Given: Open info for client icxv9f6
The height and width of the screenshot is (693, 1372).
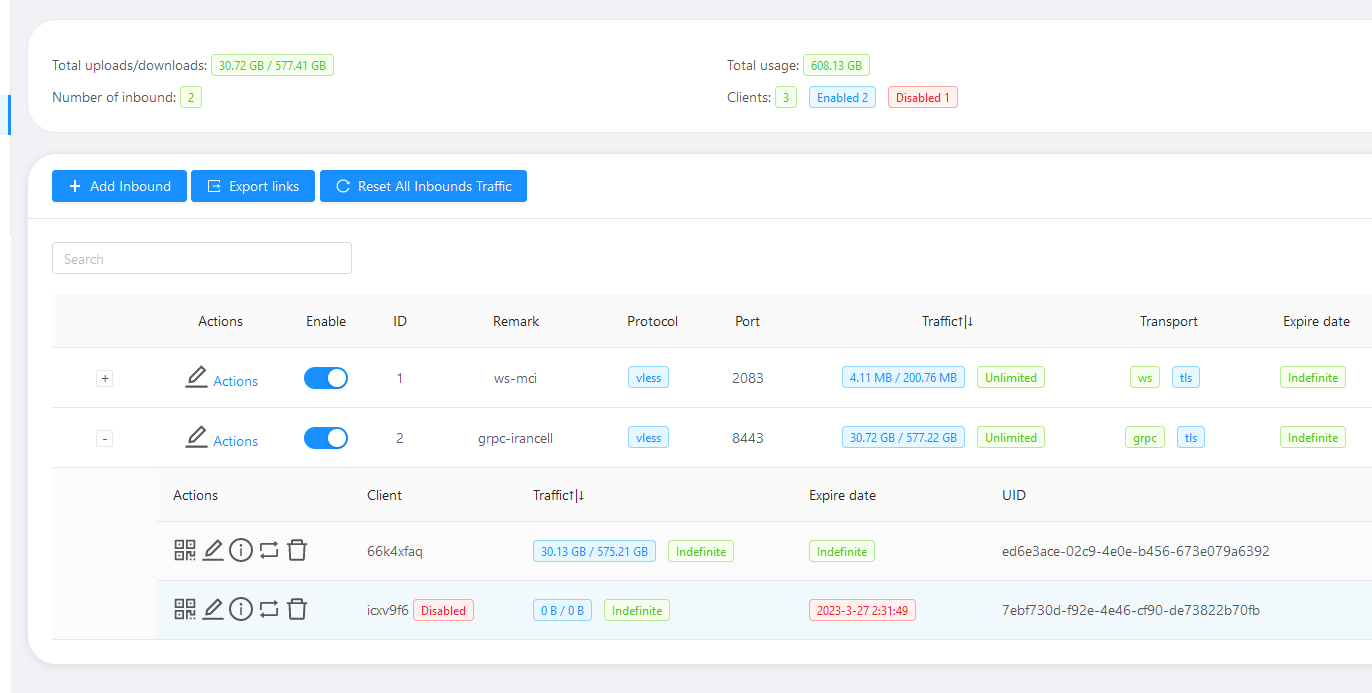Looking at the screenshot, I should tap(241, 609).
